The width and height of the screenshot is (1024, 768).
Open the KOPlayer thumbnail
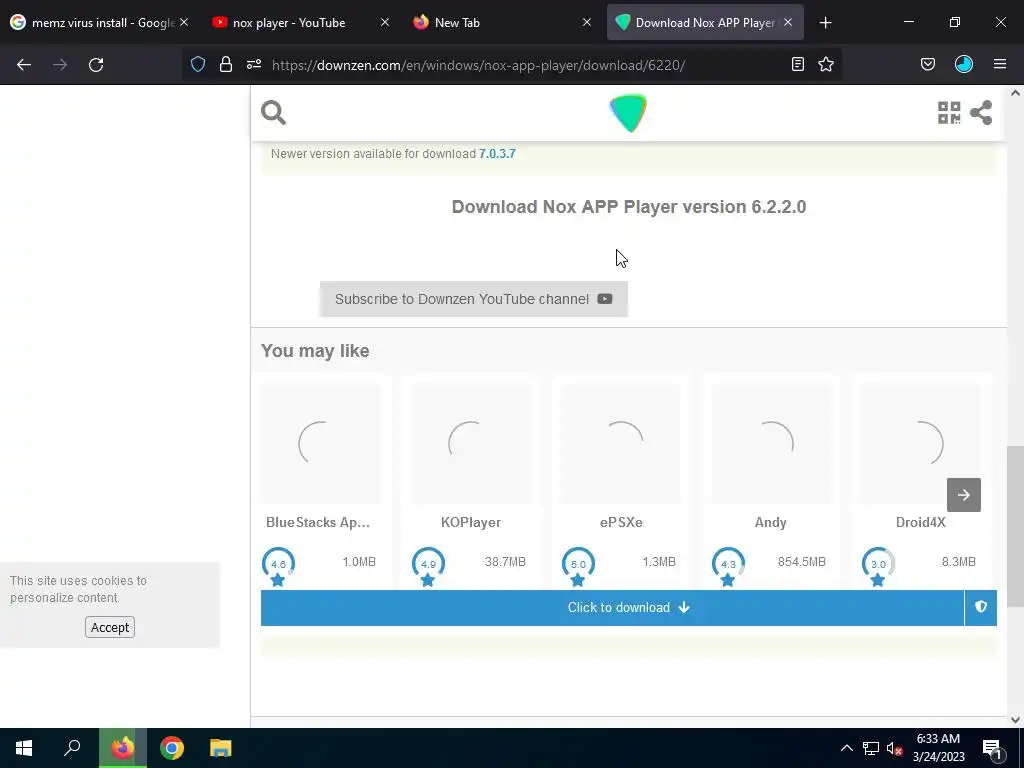(471, 443)
